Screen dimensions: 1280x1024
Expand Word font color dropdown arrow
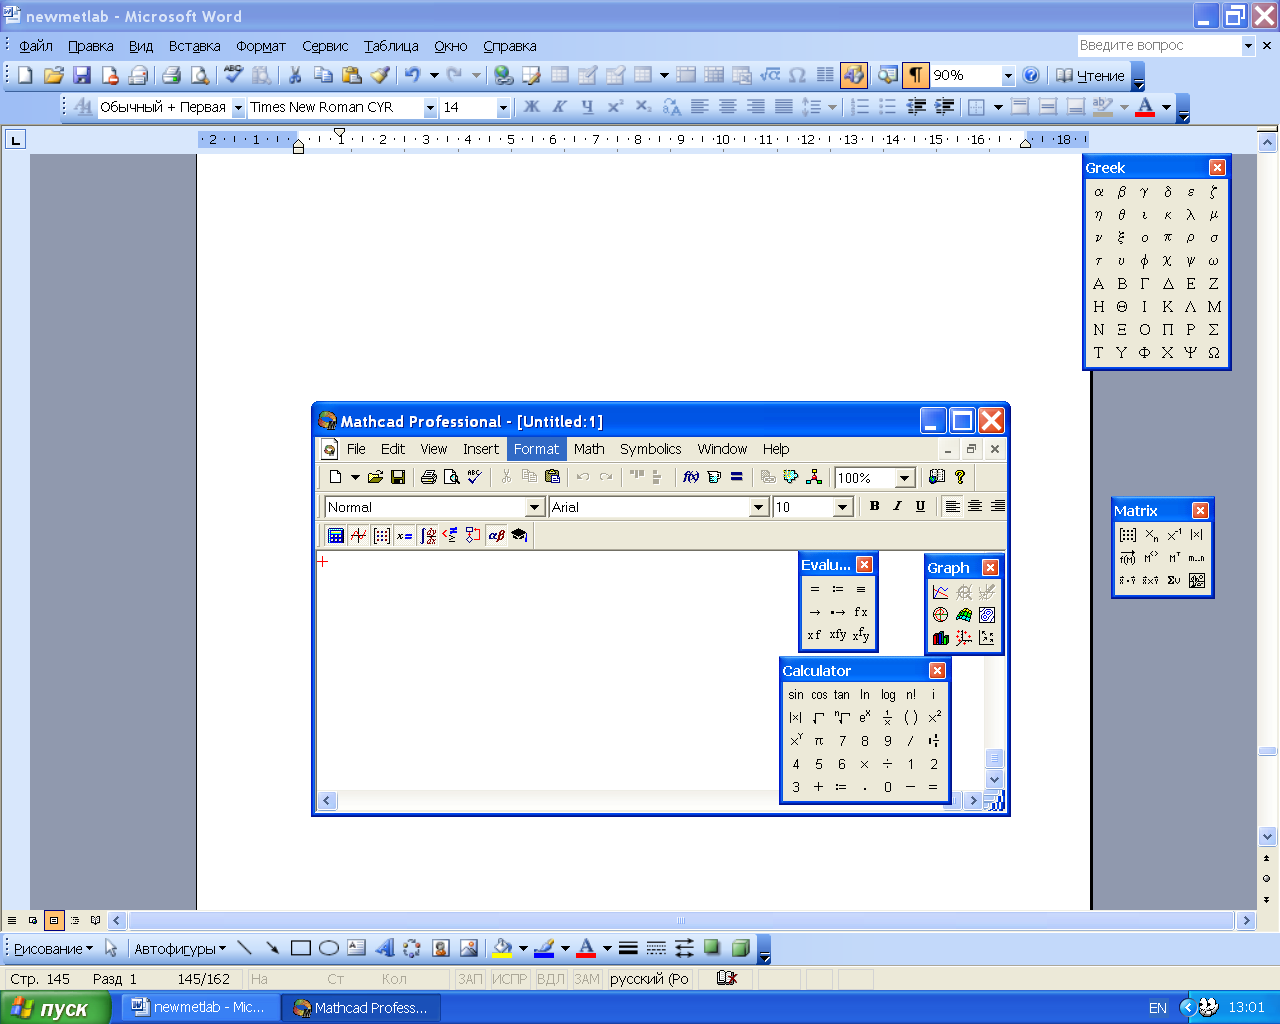pyautogui.click(x=1166, y=107)
